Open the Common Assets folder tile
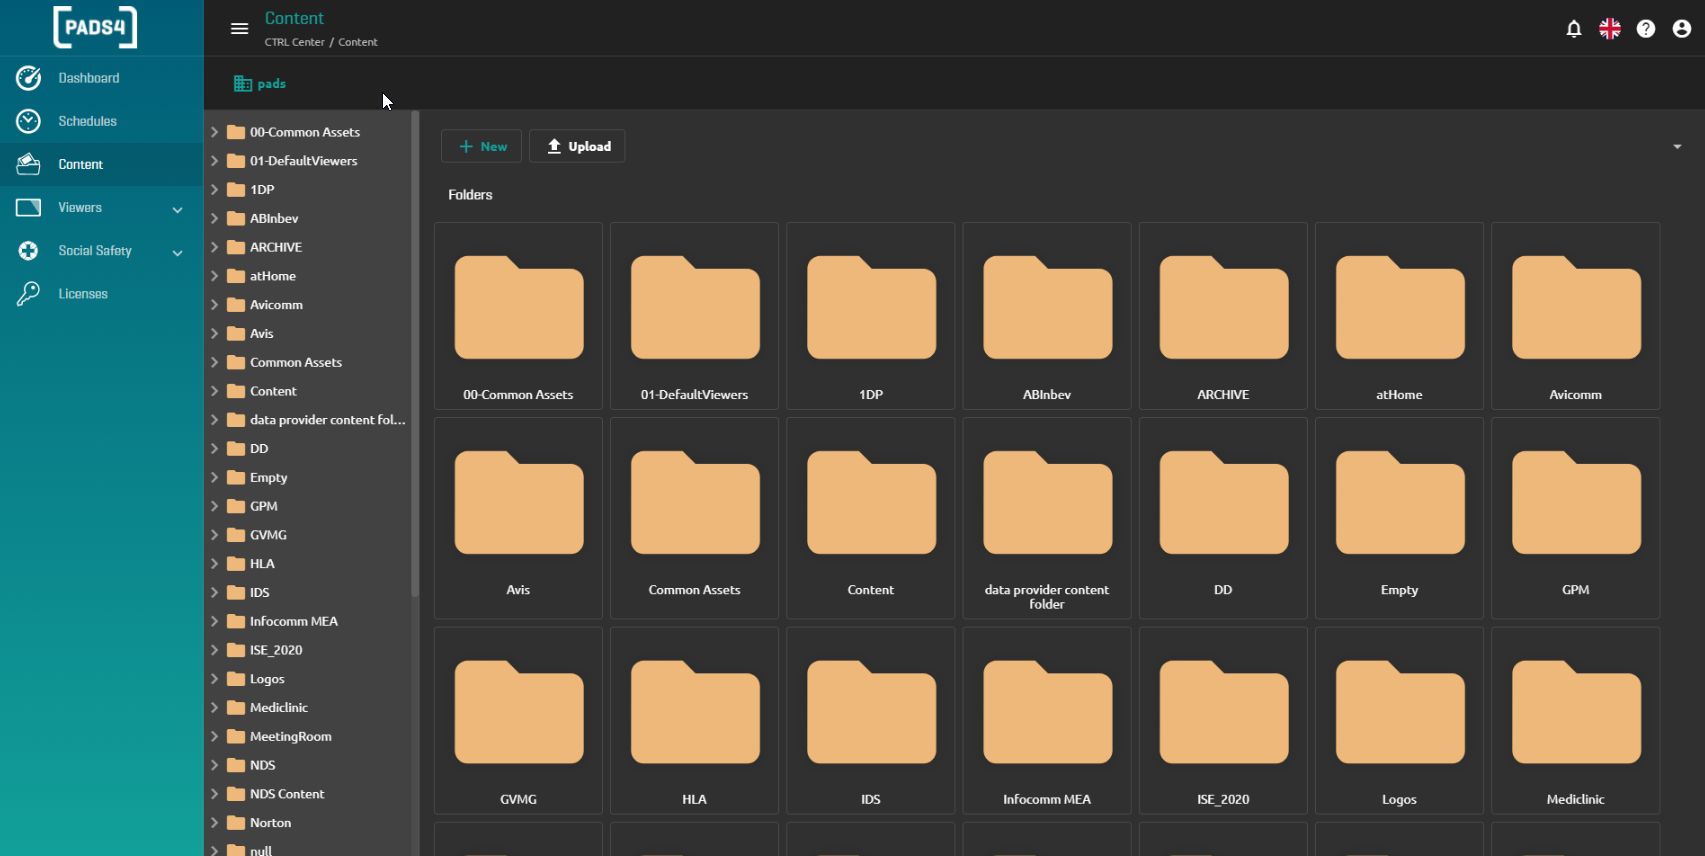1705x856 pixels. 695,518
